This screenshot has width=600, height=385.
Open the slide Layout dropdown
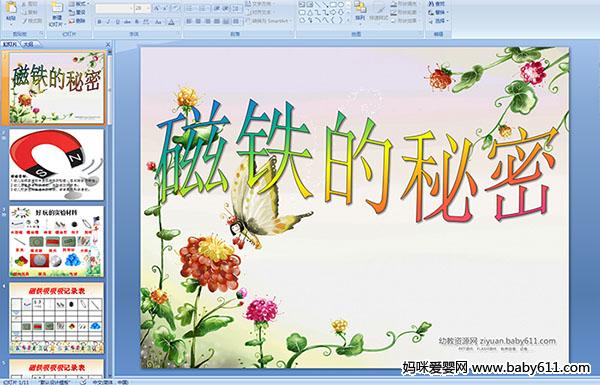pyautogui.click(x=79, y=4)
